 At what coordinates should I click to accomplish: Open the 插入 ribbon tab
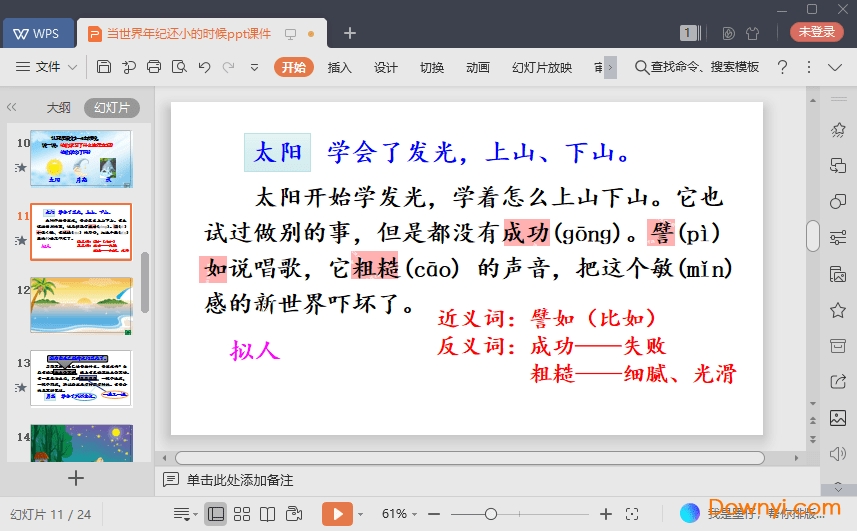tap(340, 67)
